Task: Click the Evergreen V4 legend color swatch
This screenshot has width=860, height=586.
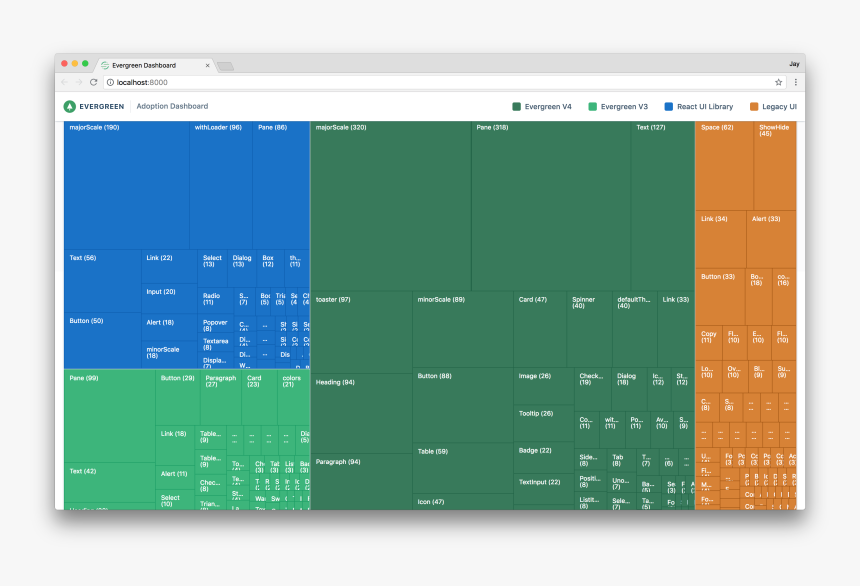Action: (x=517, y=106)
